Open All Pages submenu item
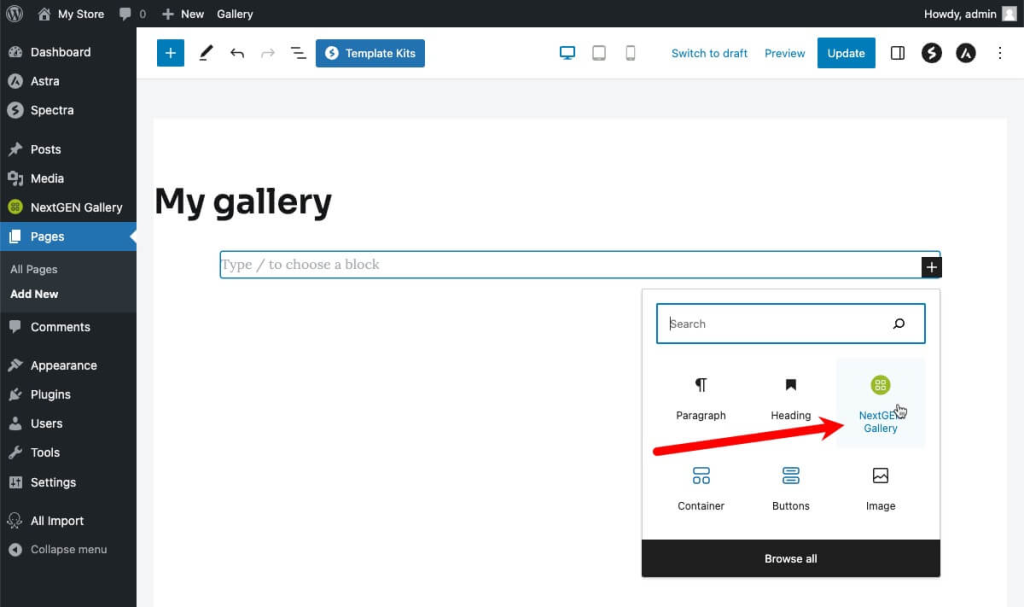1024x607 pixels. pyautogui.click(x=34, y=269)
